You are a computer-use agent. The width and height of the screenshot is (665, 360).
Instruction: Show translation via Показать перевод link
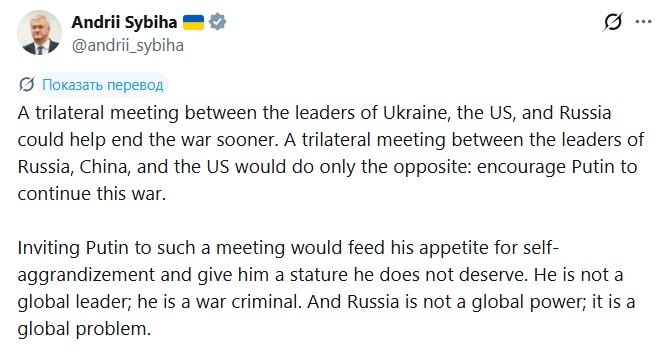pos(102,85)
